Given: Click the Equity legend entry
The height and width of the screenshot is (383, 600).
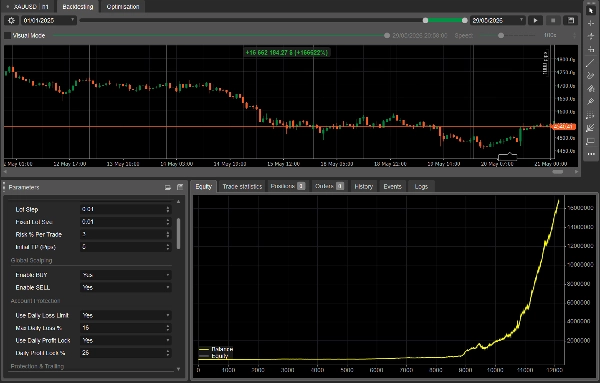Looking at the screenshot, I should coord(214,356).
